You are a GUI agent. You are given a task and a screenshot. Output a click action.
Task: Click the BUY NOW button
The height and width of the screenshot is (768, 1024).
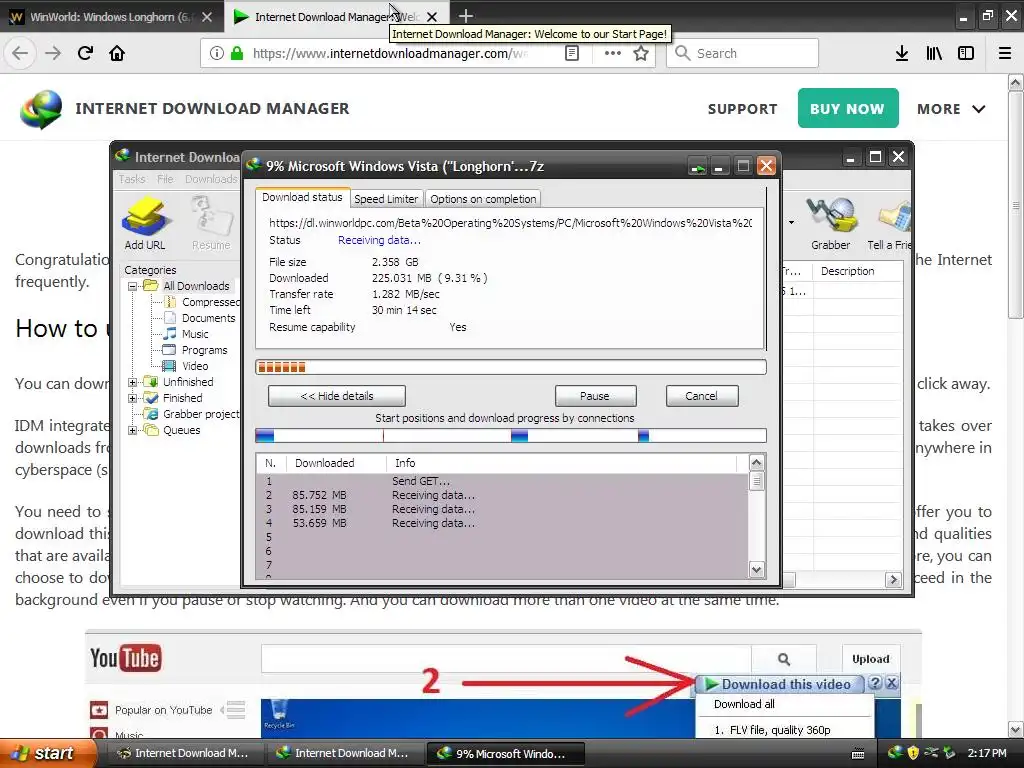[848, 108]
